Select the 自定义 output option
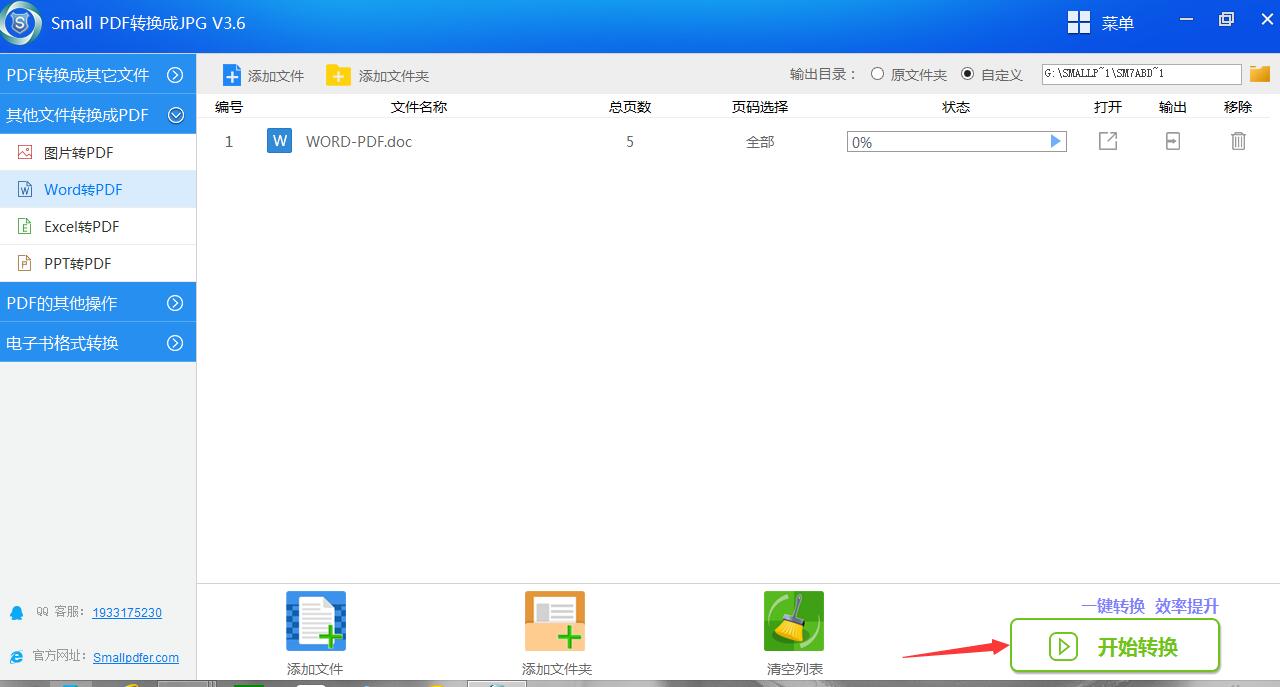 coord(967,74)
